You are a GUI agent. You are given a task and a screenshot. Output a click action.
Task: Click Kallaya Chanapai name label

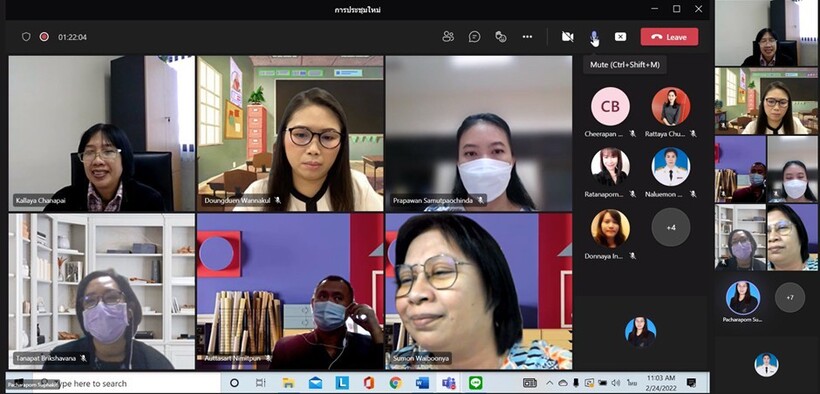[40, 200]
